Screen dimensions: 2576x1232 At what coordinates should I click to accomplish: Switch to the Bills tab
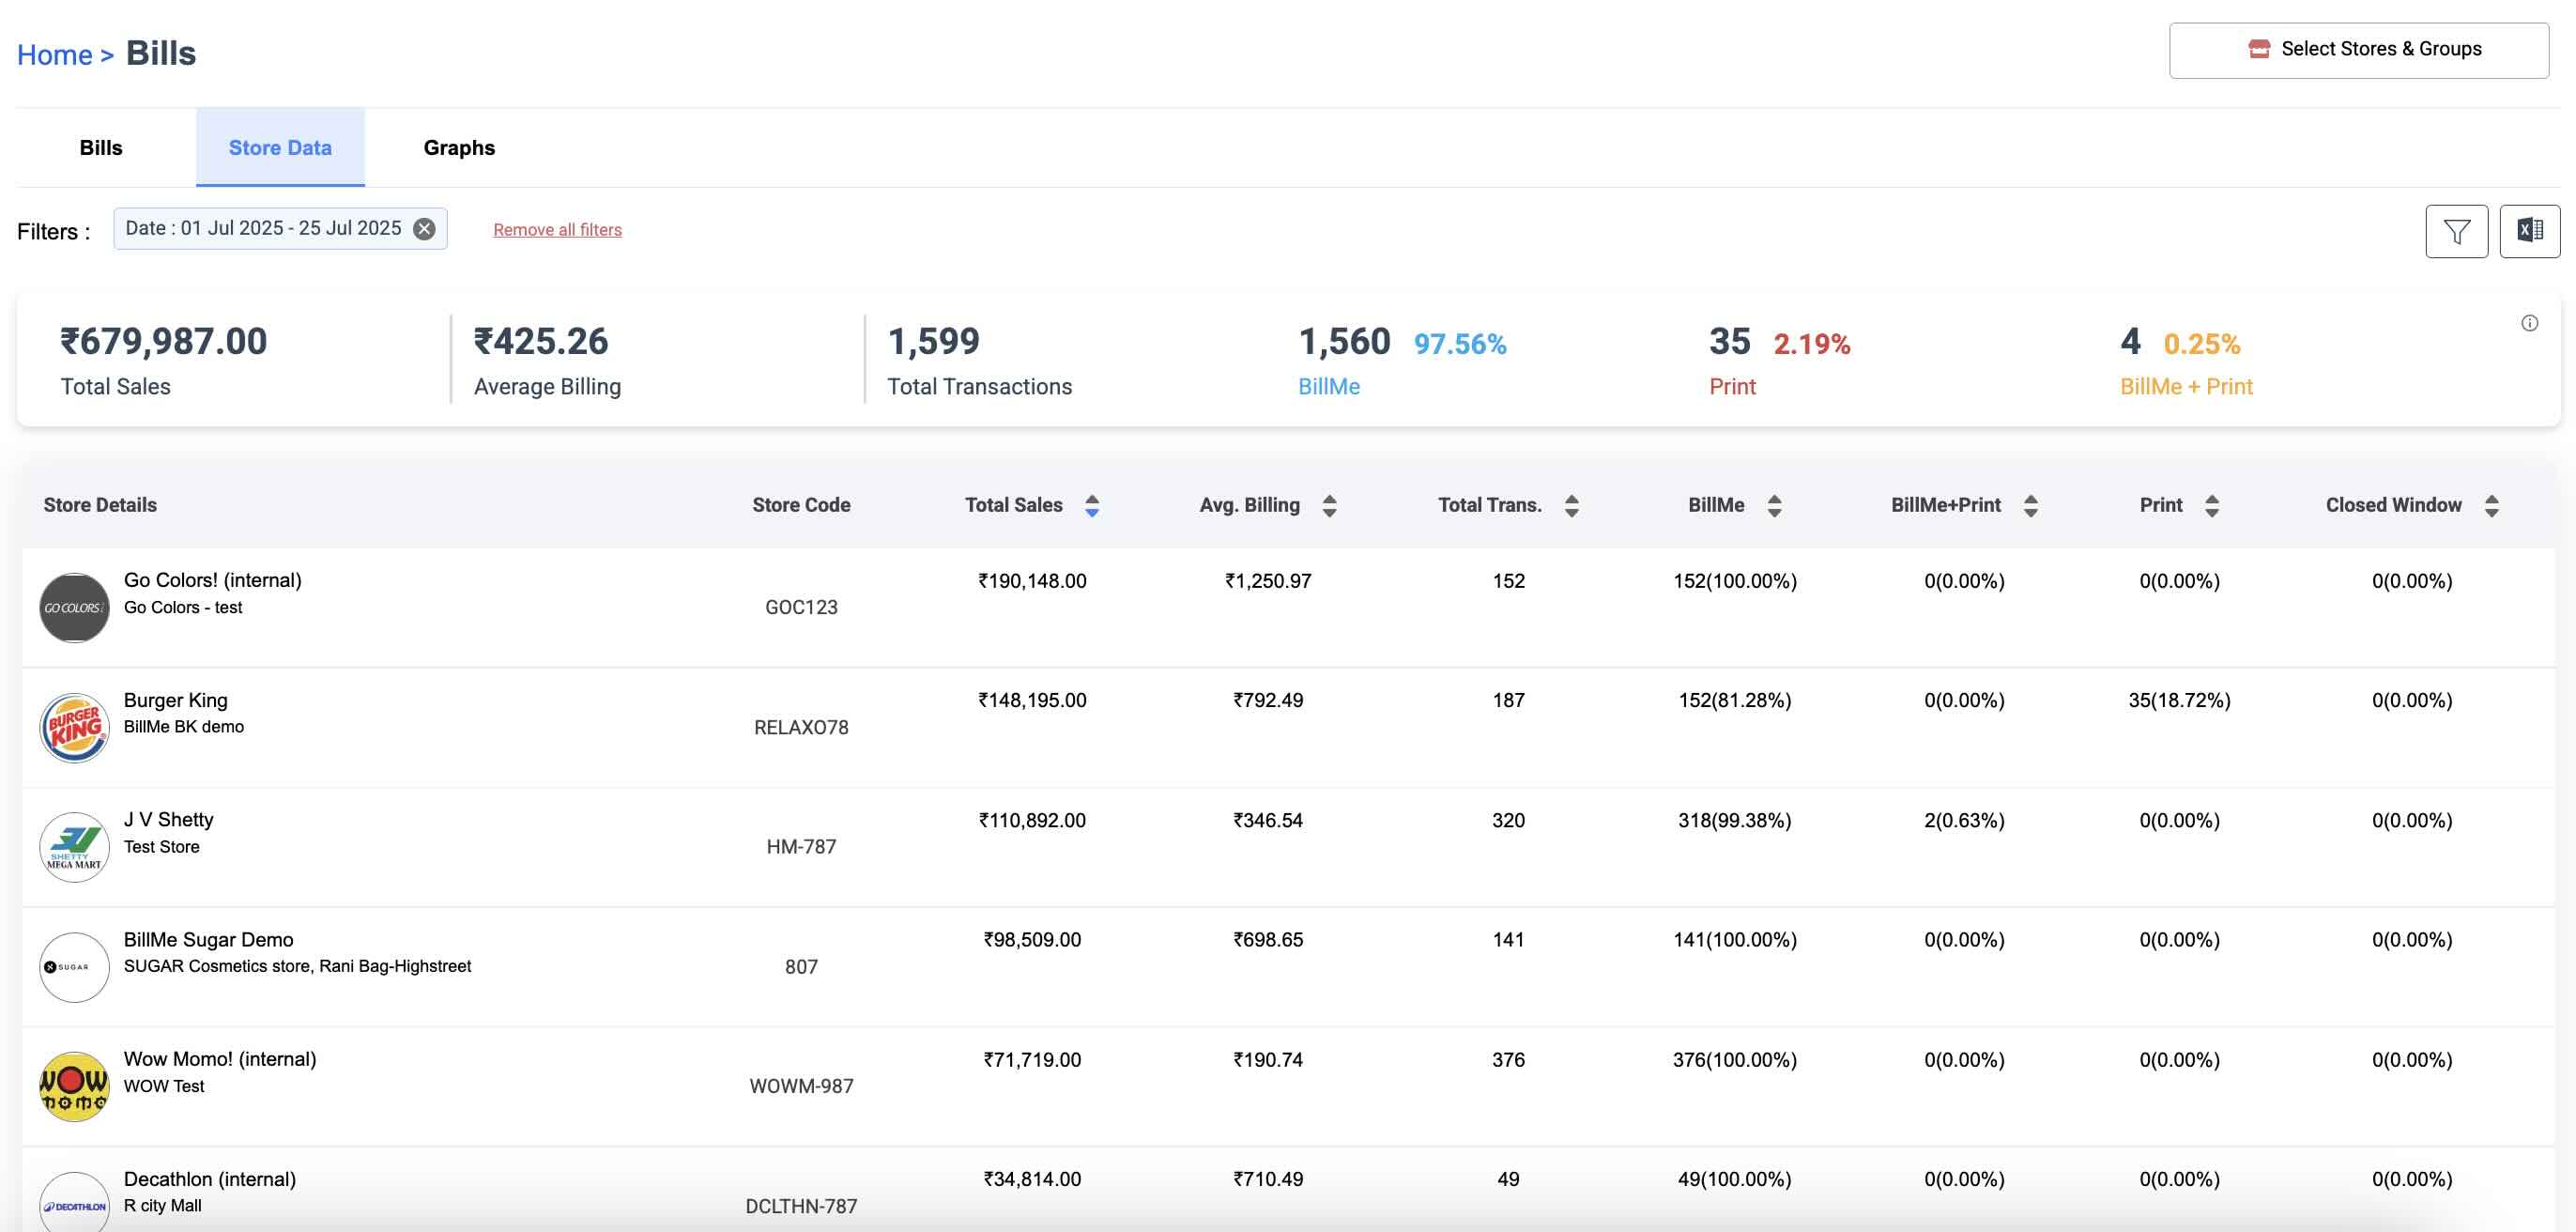(101, 148)
